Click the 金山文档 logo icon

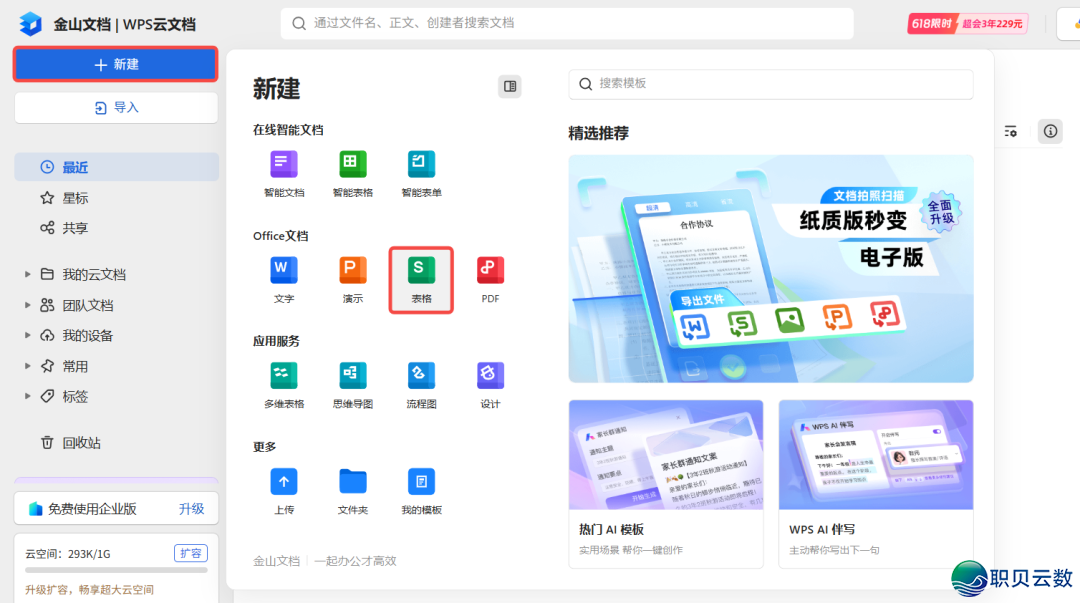coord(30,23)
